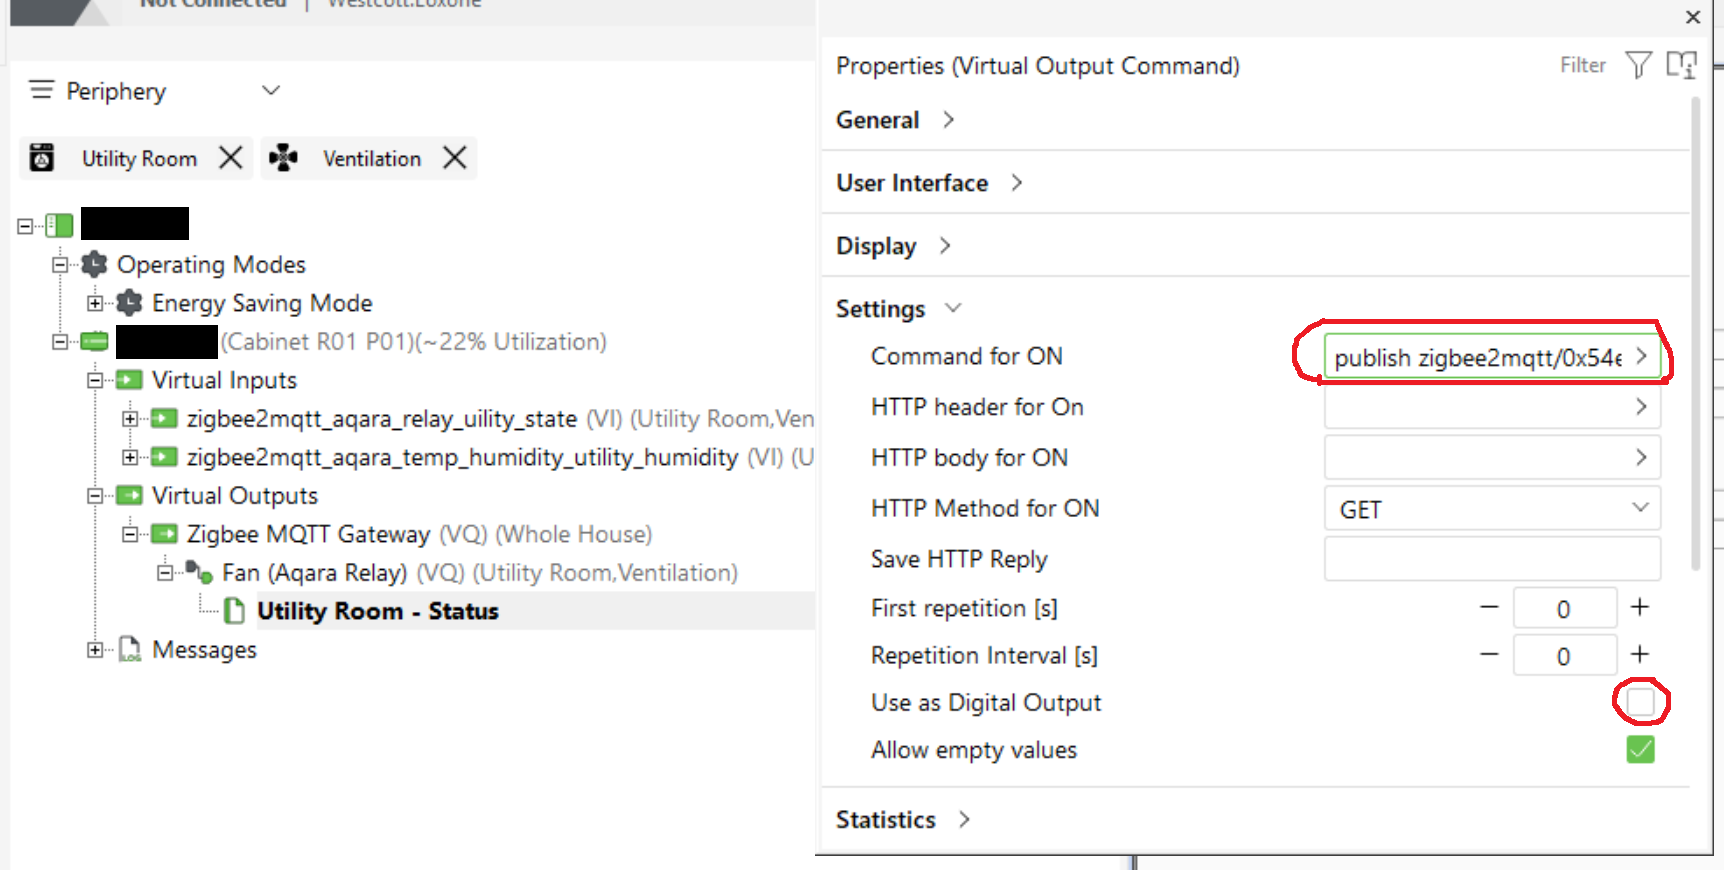Expand the General properties section

[x=948, y=120]
